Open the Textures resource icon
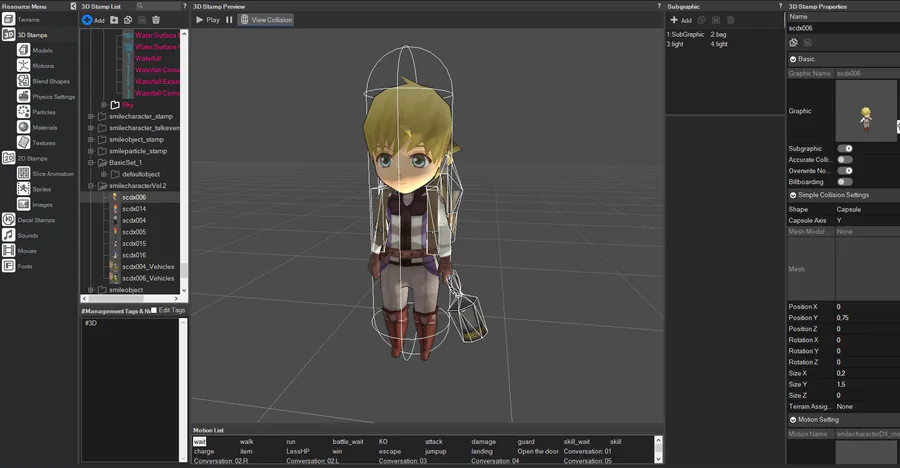Screen dimensions: 900x468 [24, 142]
